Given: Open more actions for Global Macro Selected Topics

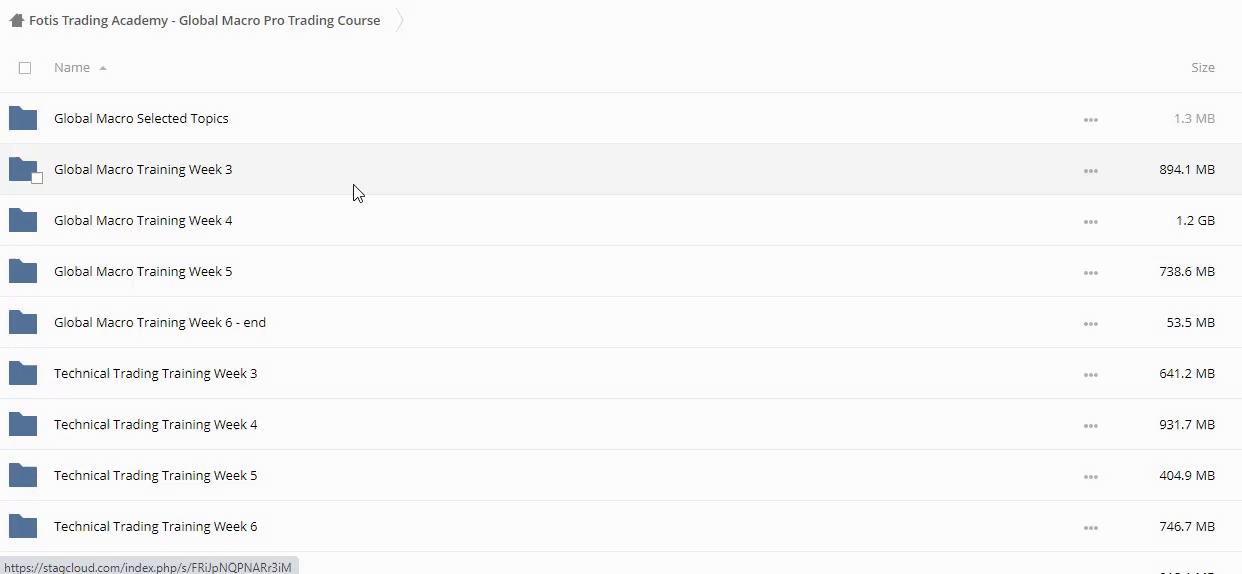Looking at the screenshot, I should [1090, 120].
